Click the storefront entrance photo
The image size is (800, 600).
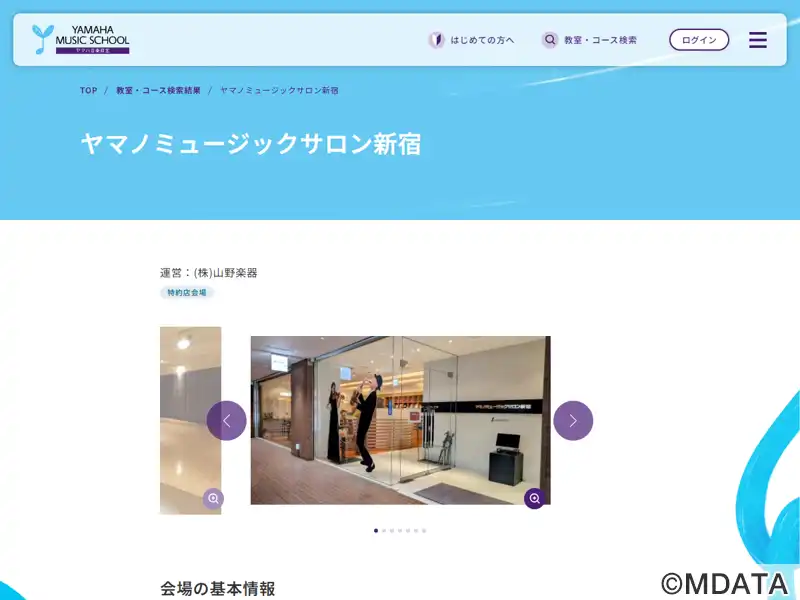coord(401,420)
